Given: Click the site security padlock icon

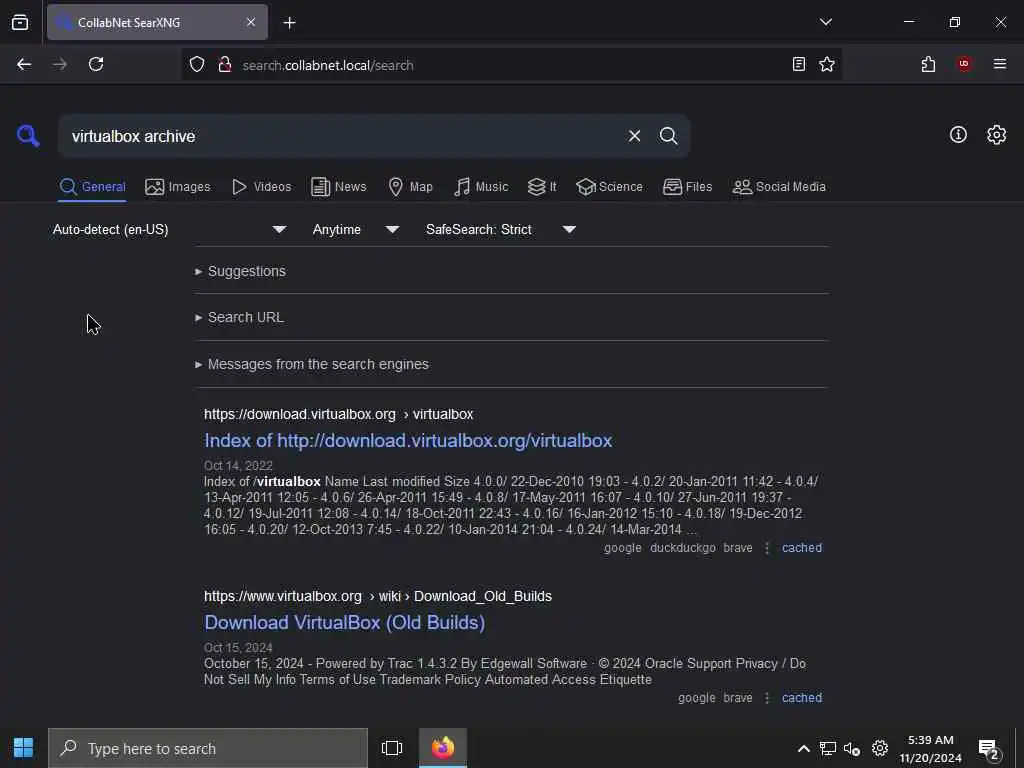Looking at the screenshot, I should [225, 64].
